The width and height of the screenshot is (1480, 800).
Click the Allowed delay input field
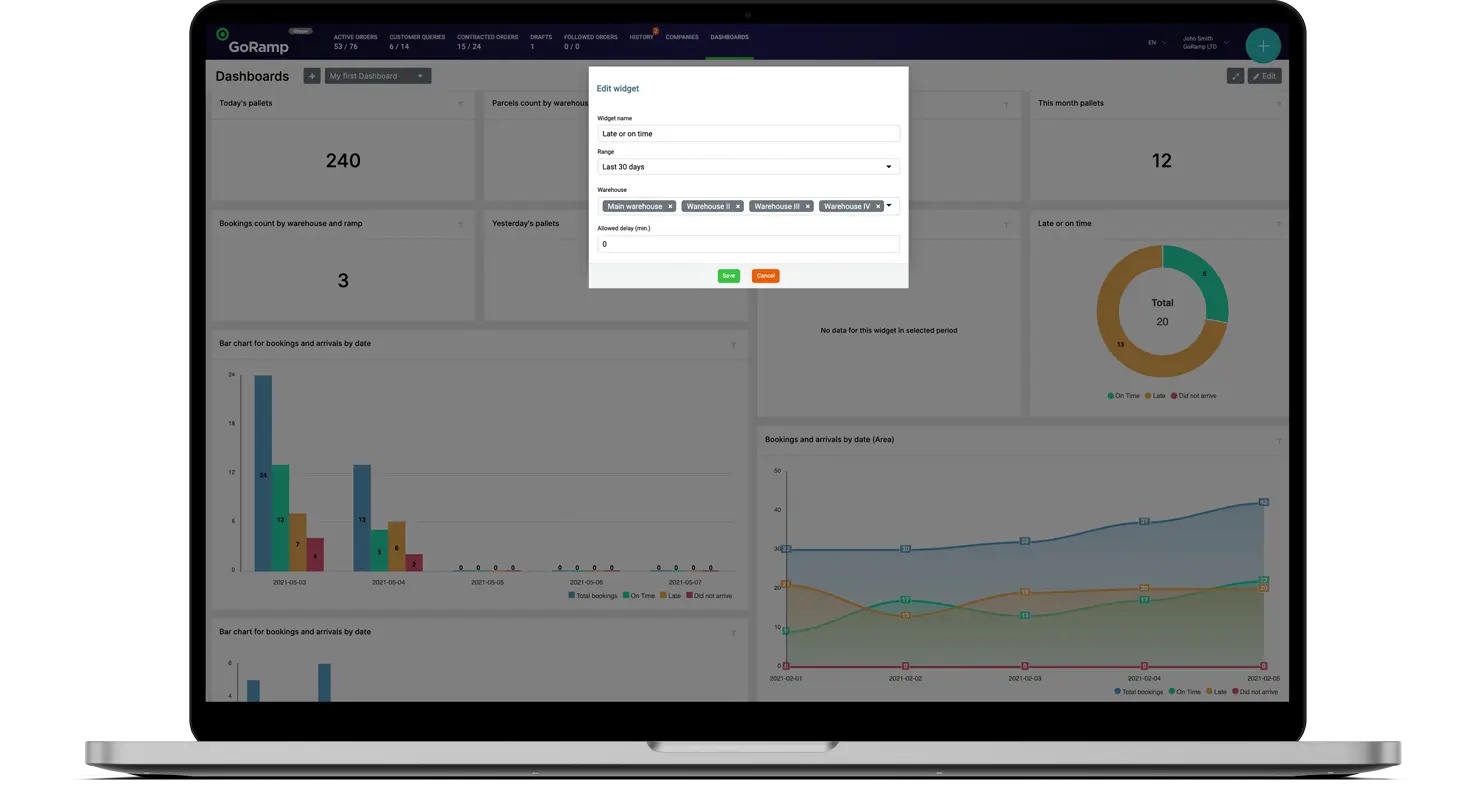(748, 244)
